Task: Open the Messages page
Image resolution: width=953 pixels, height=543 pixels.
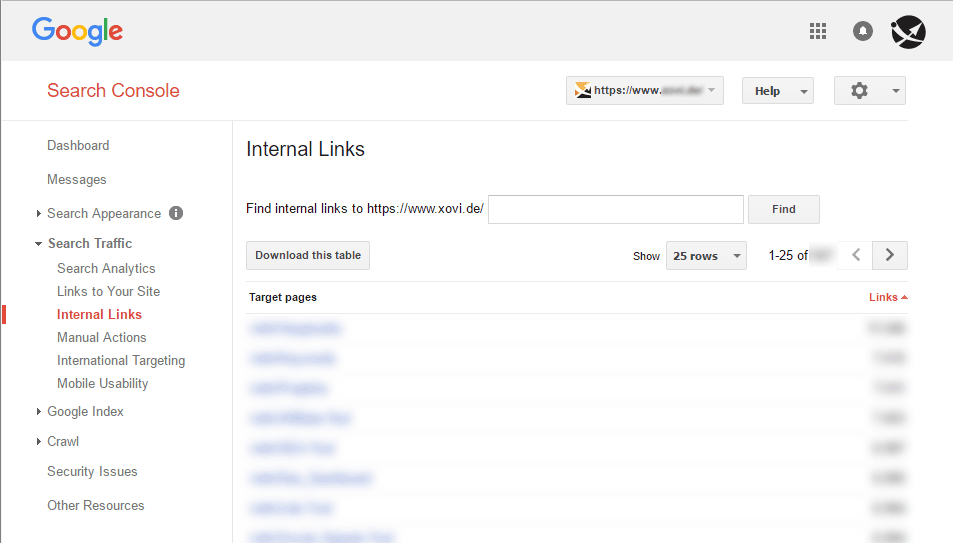Action: (x=77, y=179)
